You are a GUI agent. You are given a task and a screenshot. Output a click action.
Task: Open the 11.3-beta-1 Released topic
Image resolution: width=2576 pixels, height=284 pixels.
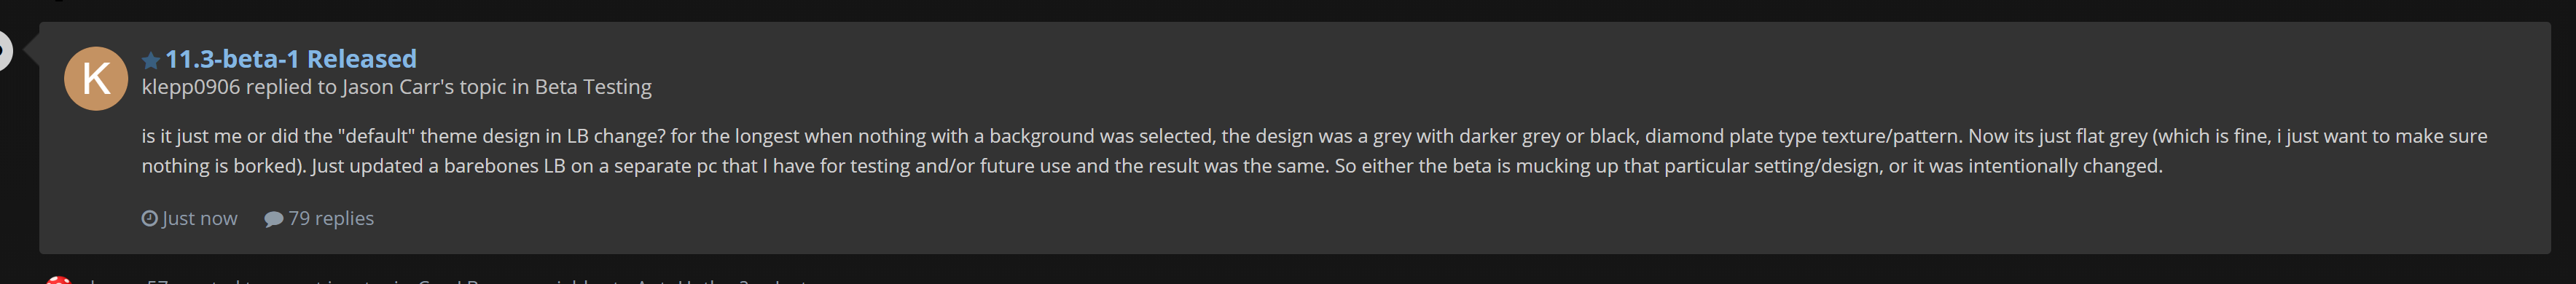tap(291, 59)
